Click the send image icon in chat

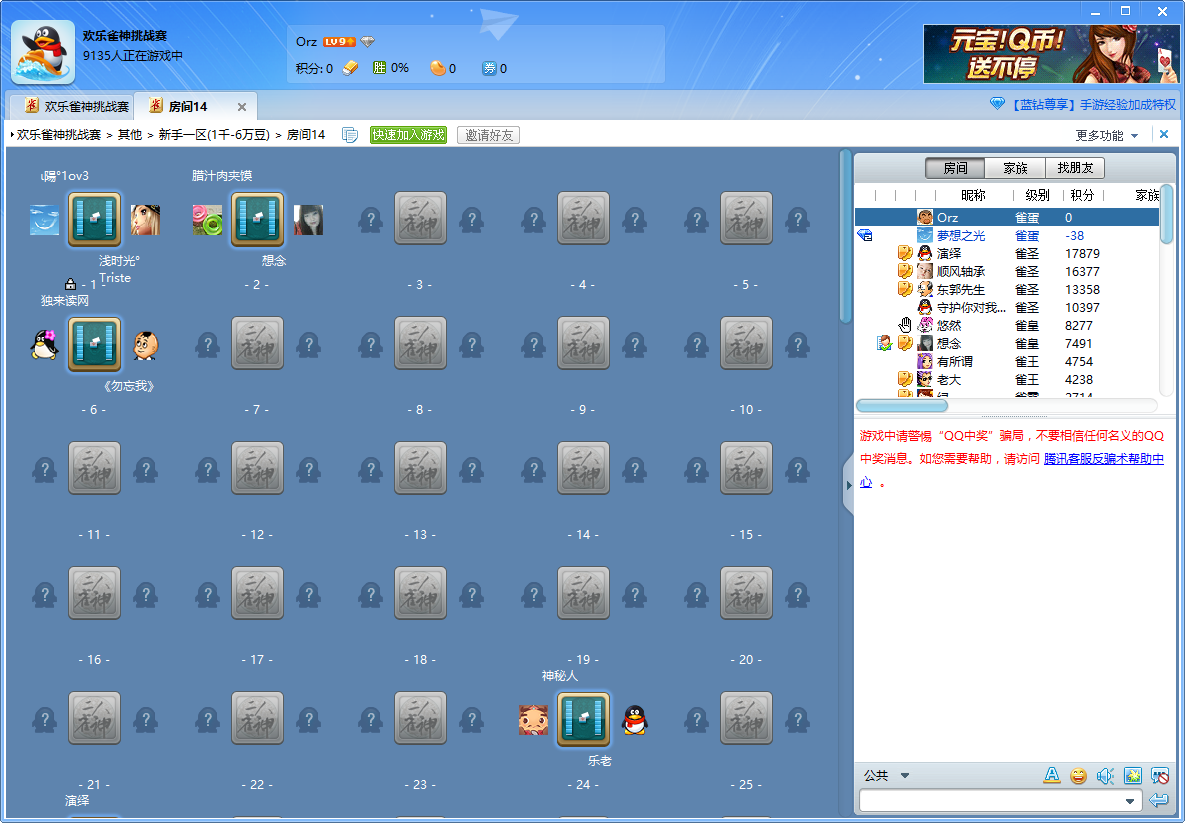(x=1133, y=775)
